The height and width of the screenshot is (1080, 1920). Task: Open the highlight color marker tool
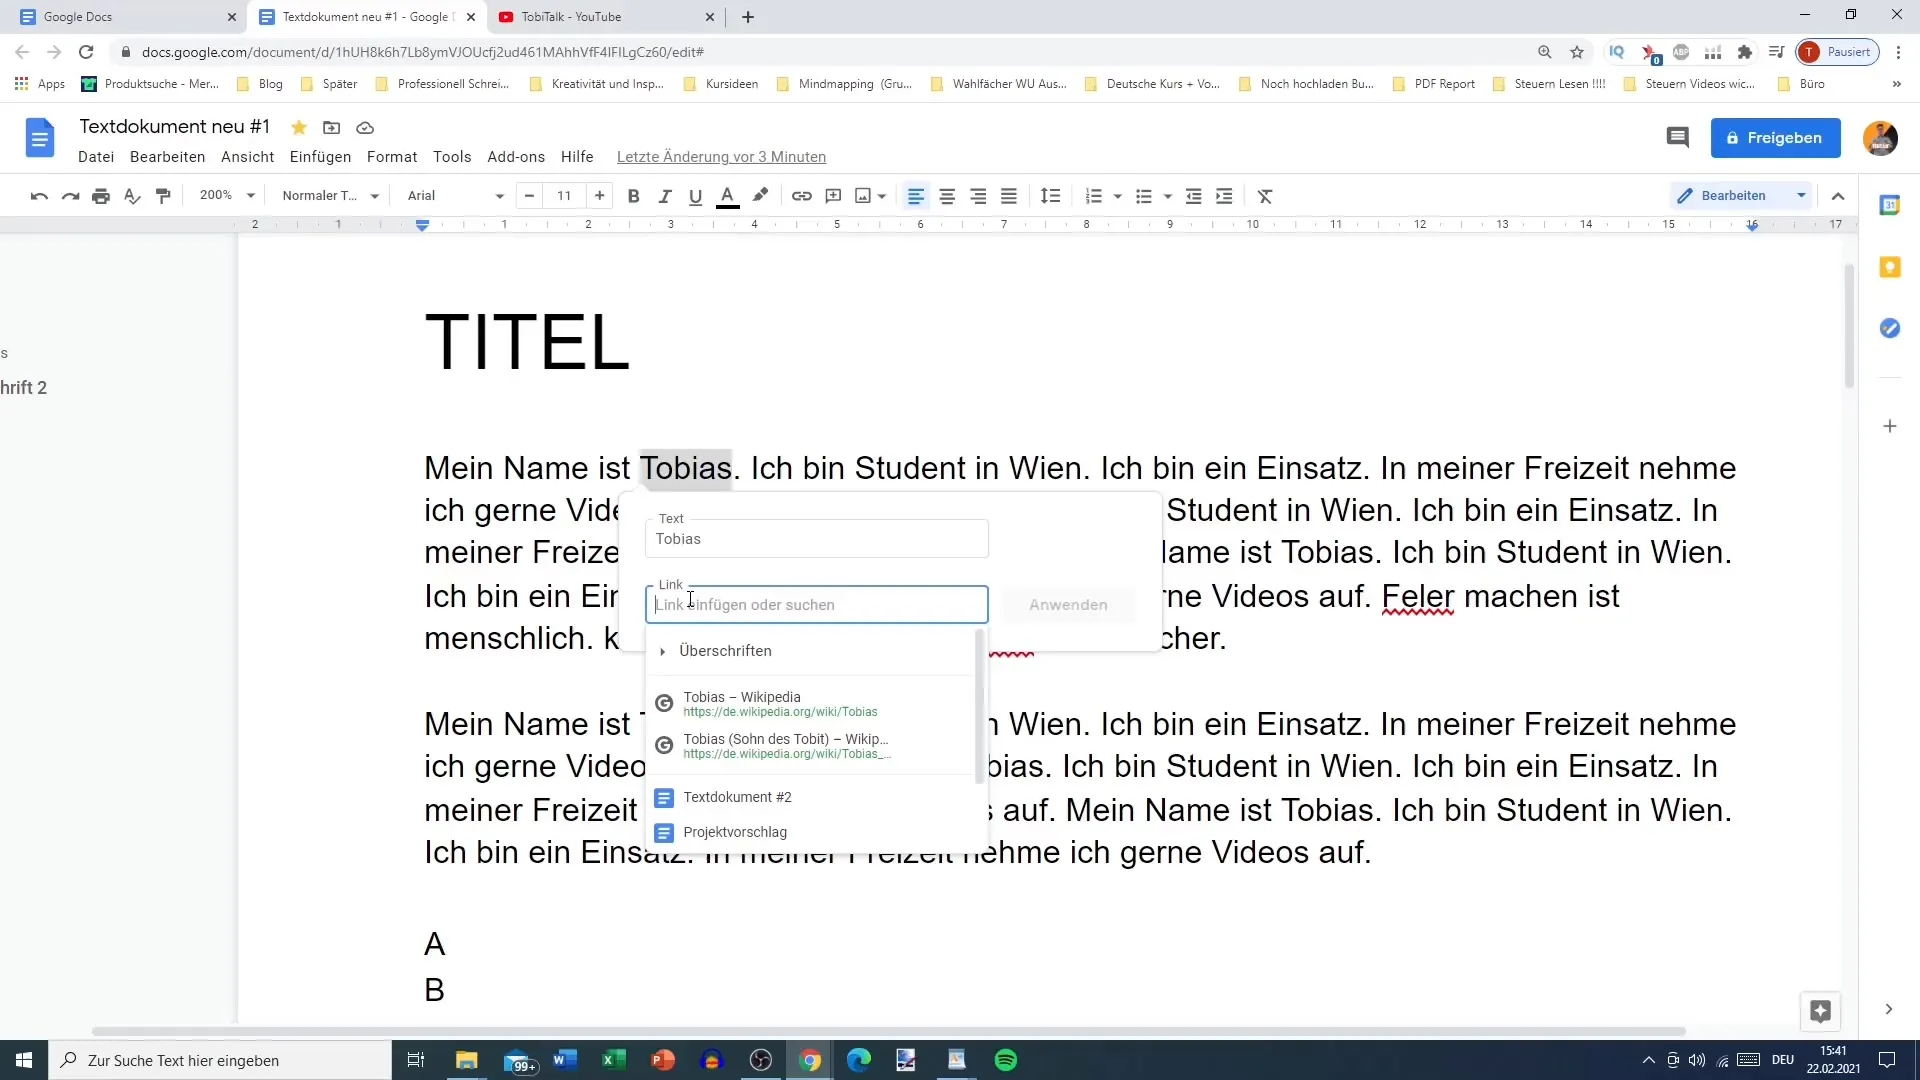pyautogui.click(x=760, y=196)
